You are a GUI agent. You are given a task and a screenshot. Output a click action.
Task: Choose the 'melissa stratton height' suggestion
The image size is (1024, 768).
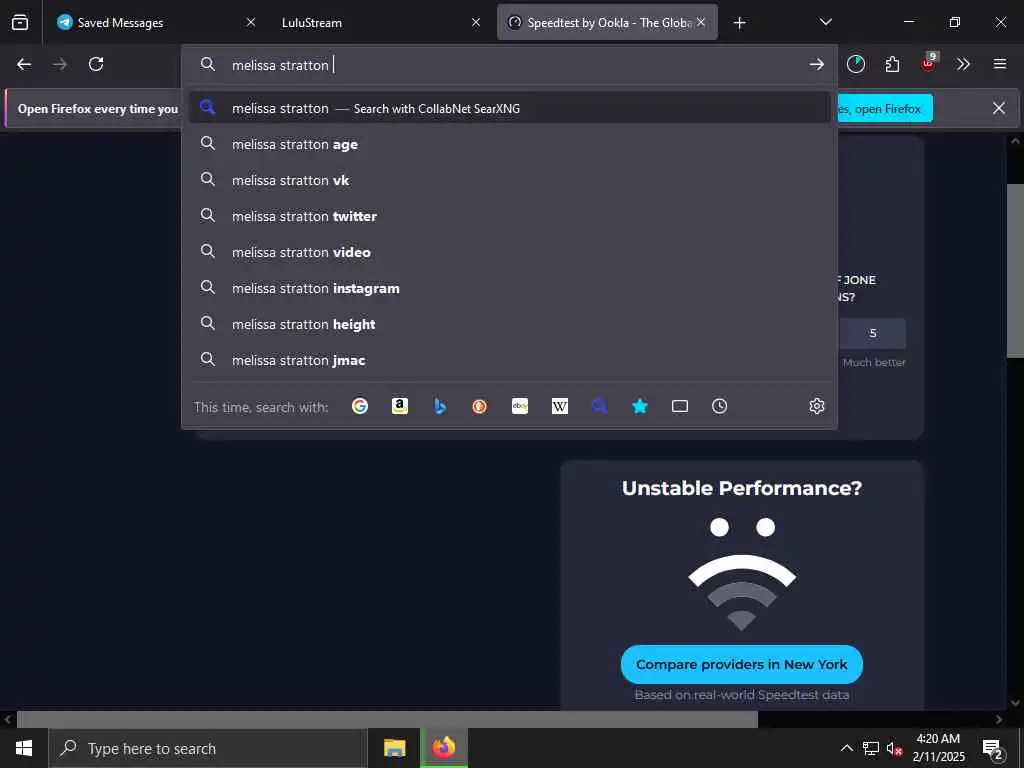click(509, 324)
